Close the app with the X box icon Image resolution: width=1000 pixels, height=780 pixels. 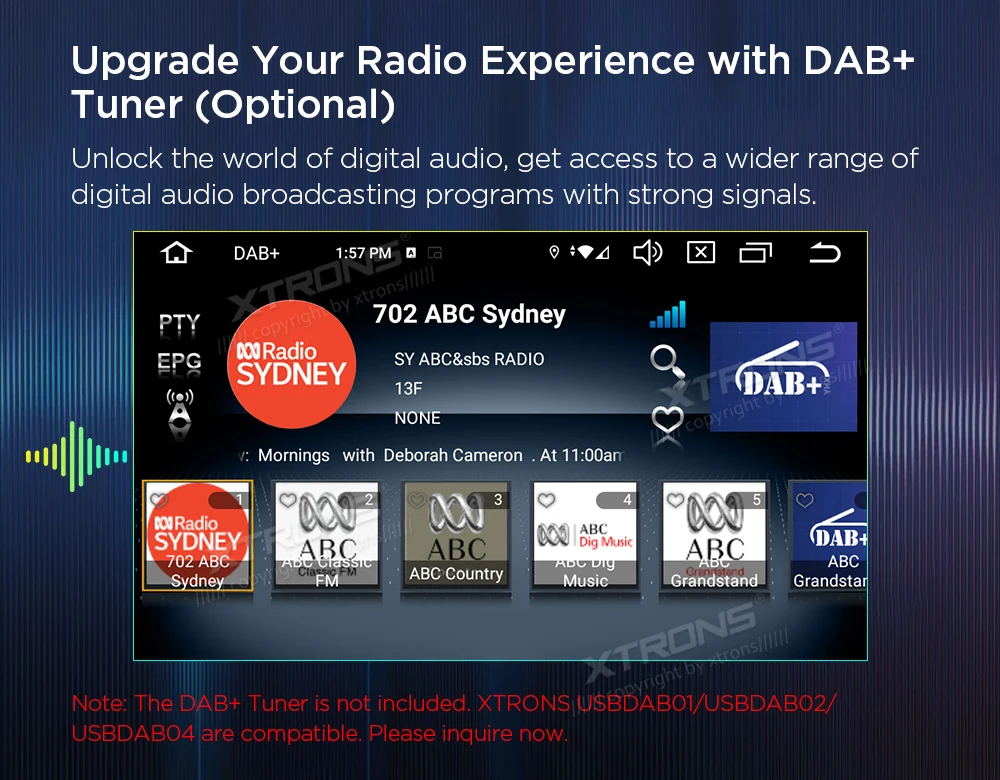701,253
